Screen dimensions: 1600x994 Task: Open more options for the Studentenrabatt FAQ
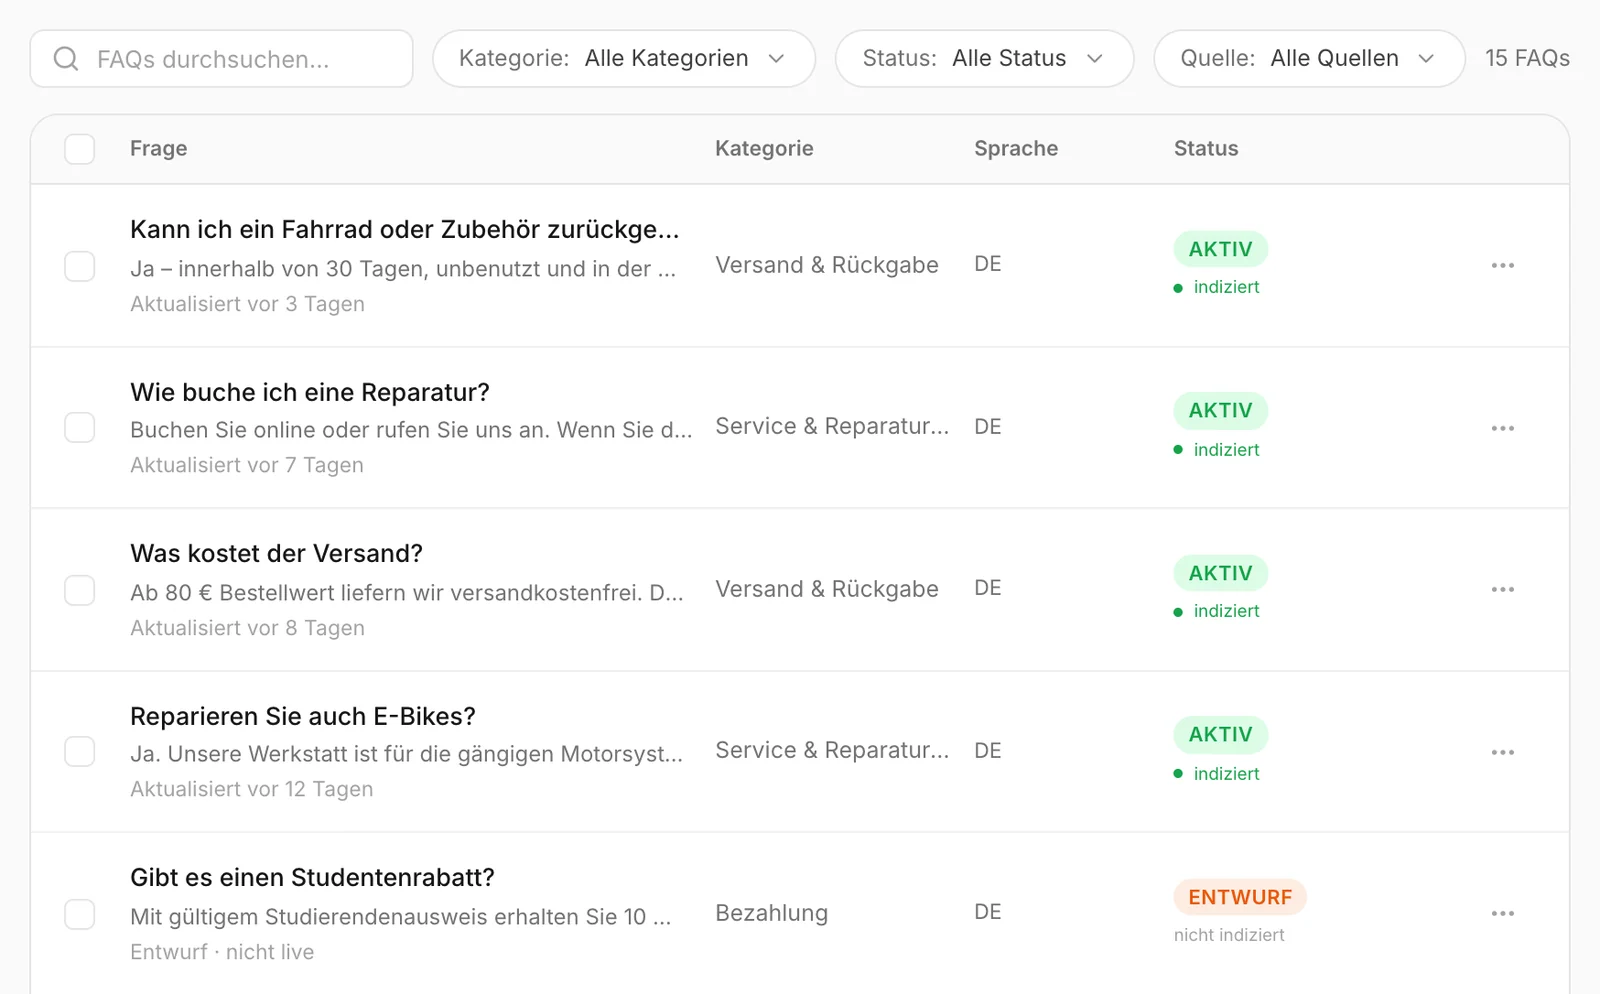coord(1502,914)
